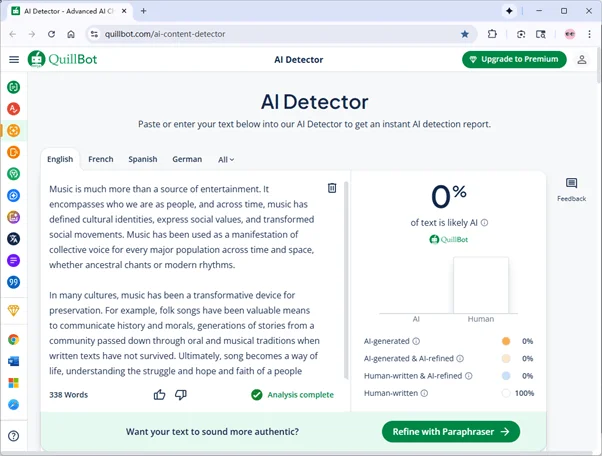Bookmark page with the star icon
The image size is (602, 456).
coord(465,33)
